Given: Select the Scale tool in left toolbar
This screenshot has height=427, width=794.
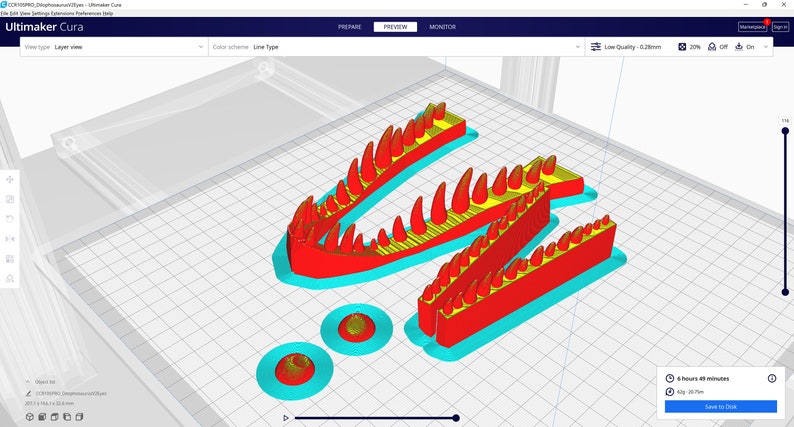Looking at the screenshot, I should coord(10,200).
